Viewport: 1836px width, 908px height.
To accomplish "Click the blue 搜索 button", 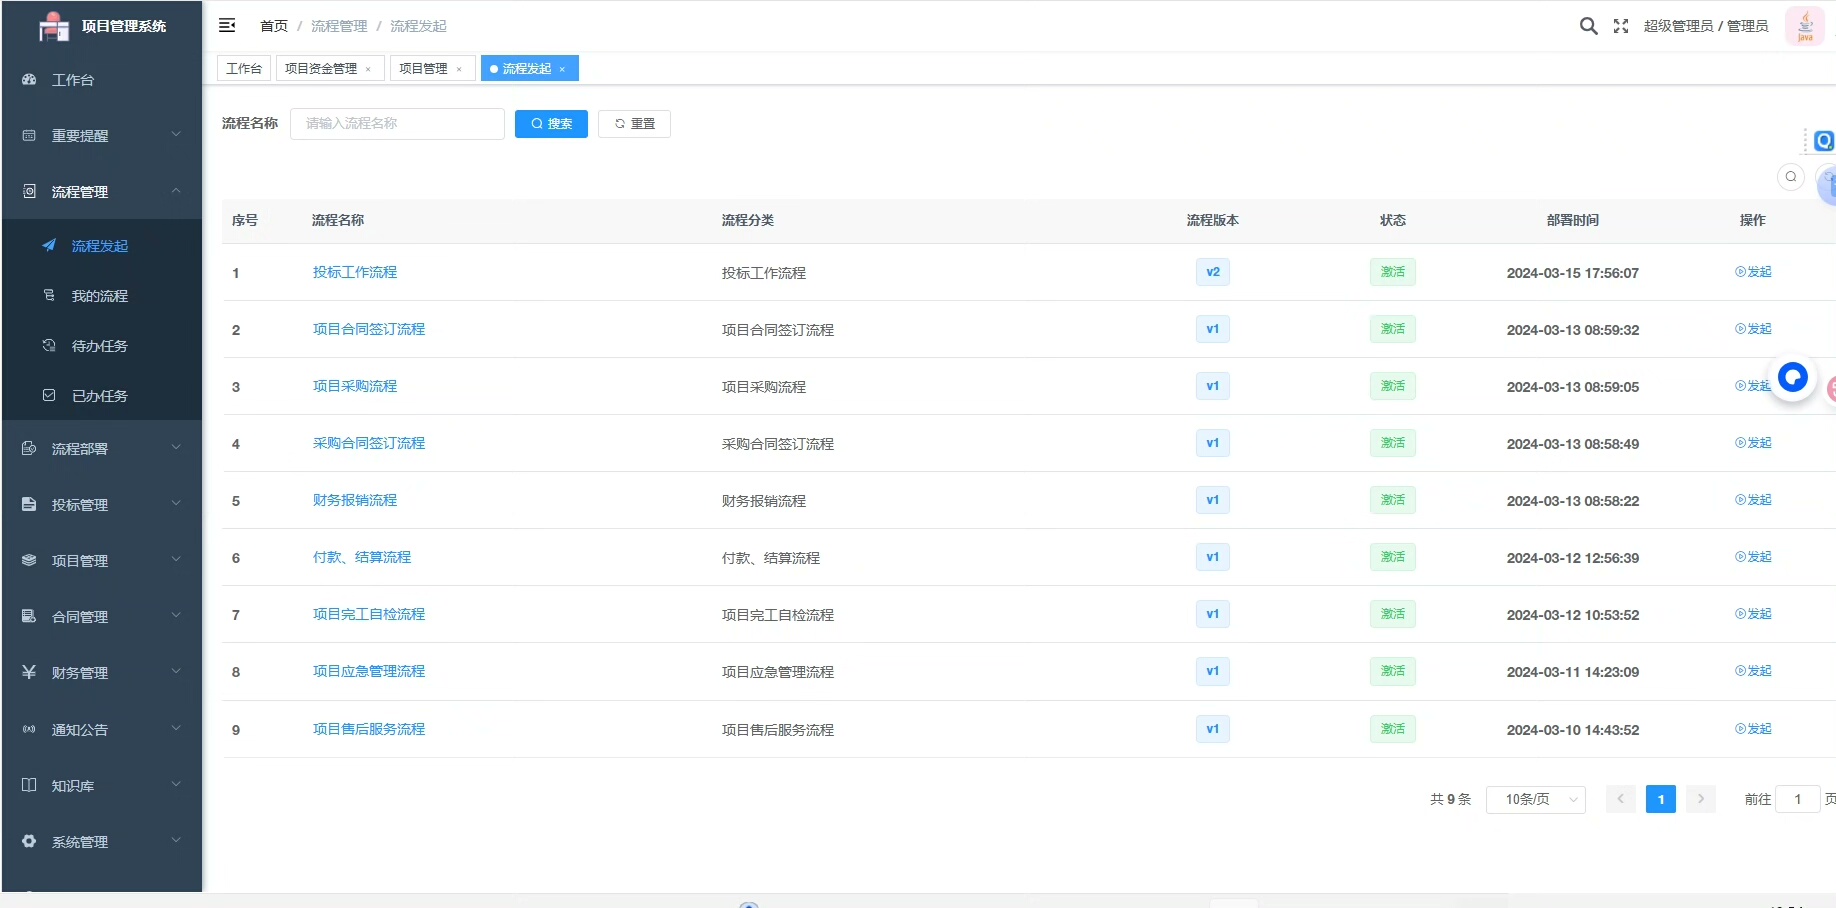I will pos(551,124).
